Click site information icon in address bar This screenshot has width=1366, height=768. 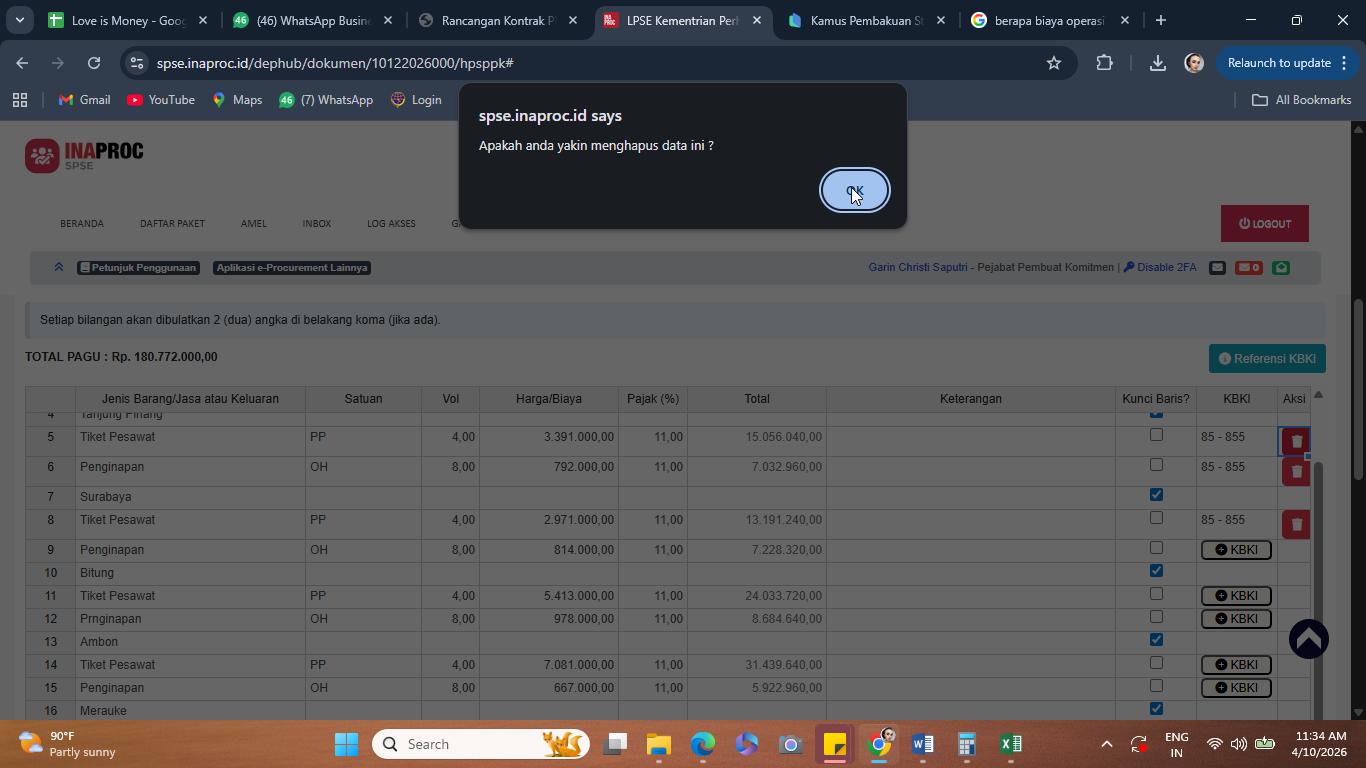(138, 63)
